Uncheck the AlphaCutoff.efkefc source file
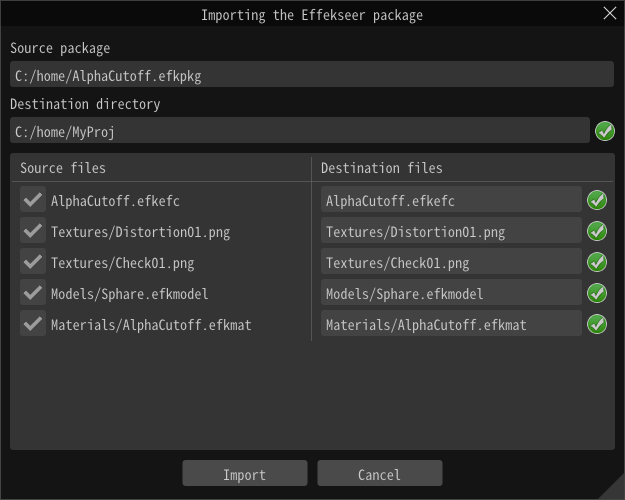This screenshot has width=625, height=500. point(33,200)
